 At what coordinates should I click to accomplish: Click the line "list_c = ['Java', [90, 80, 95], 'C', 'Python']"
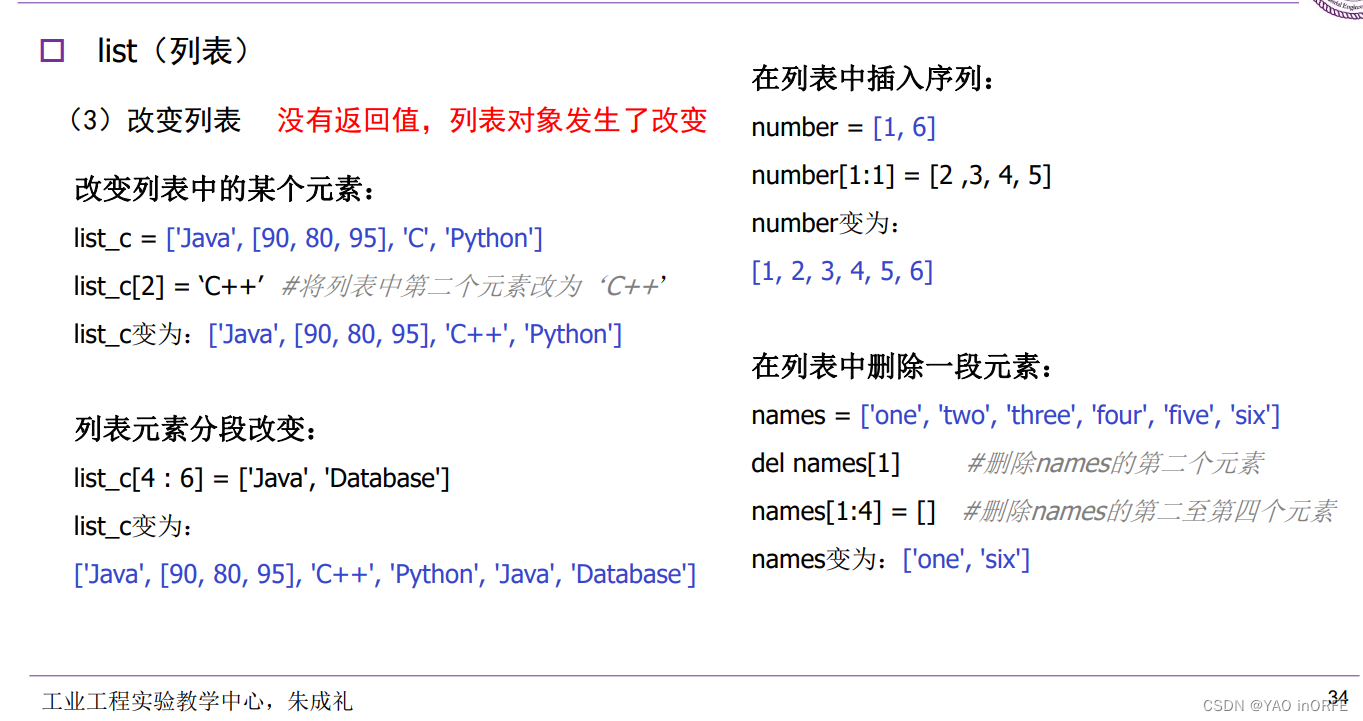tap(308, 238)
